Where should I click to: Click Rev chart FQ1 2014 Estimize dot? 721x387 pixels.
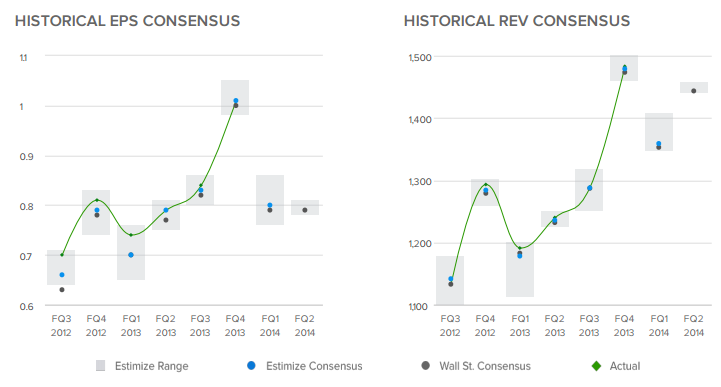click(x=659, y=144)
